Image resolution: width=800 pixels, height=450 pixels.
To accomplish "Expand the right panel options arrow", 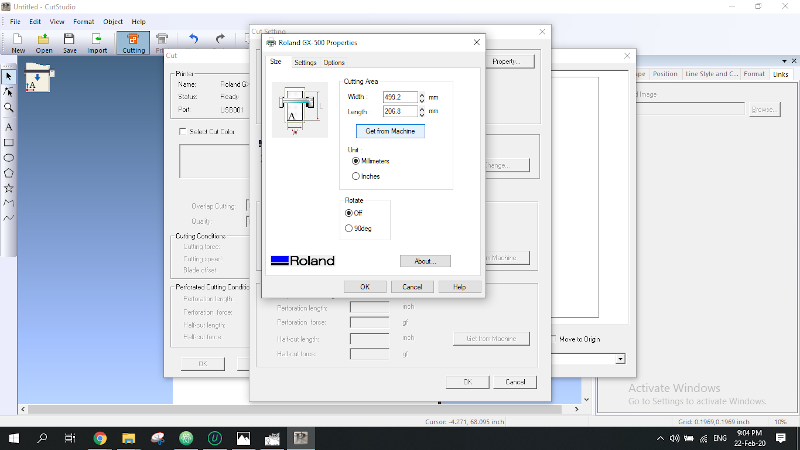I will point(784,61).
